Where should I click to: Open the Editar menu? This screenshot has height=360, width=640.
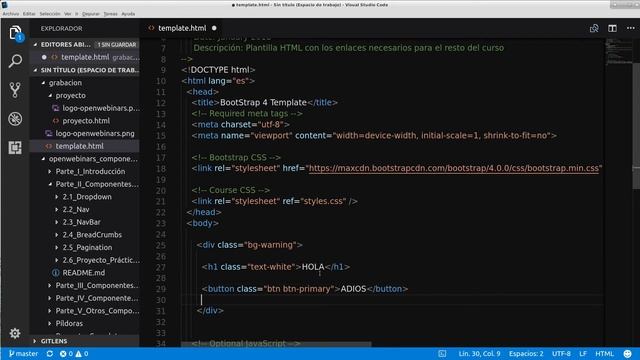click(29, 13)
